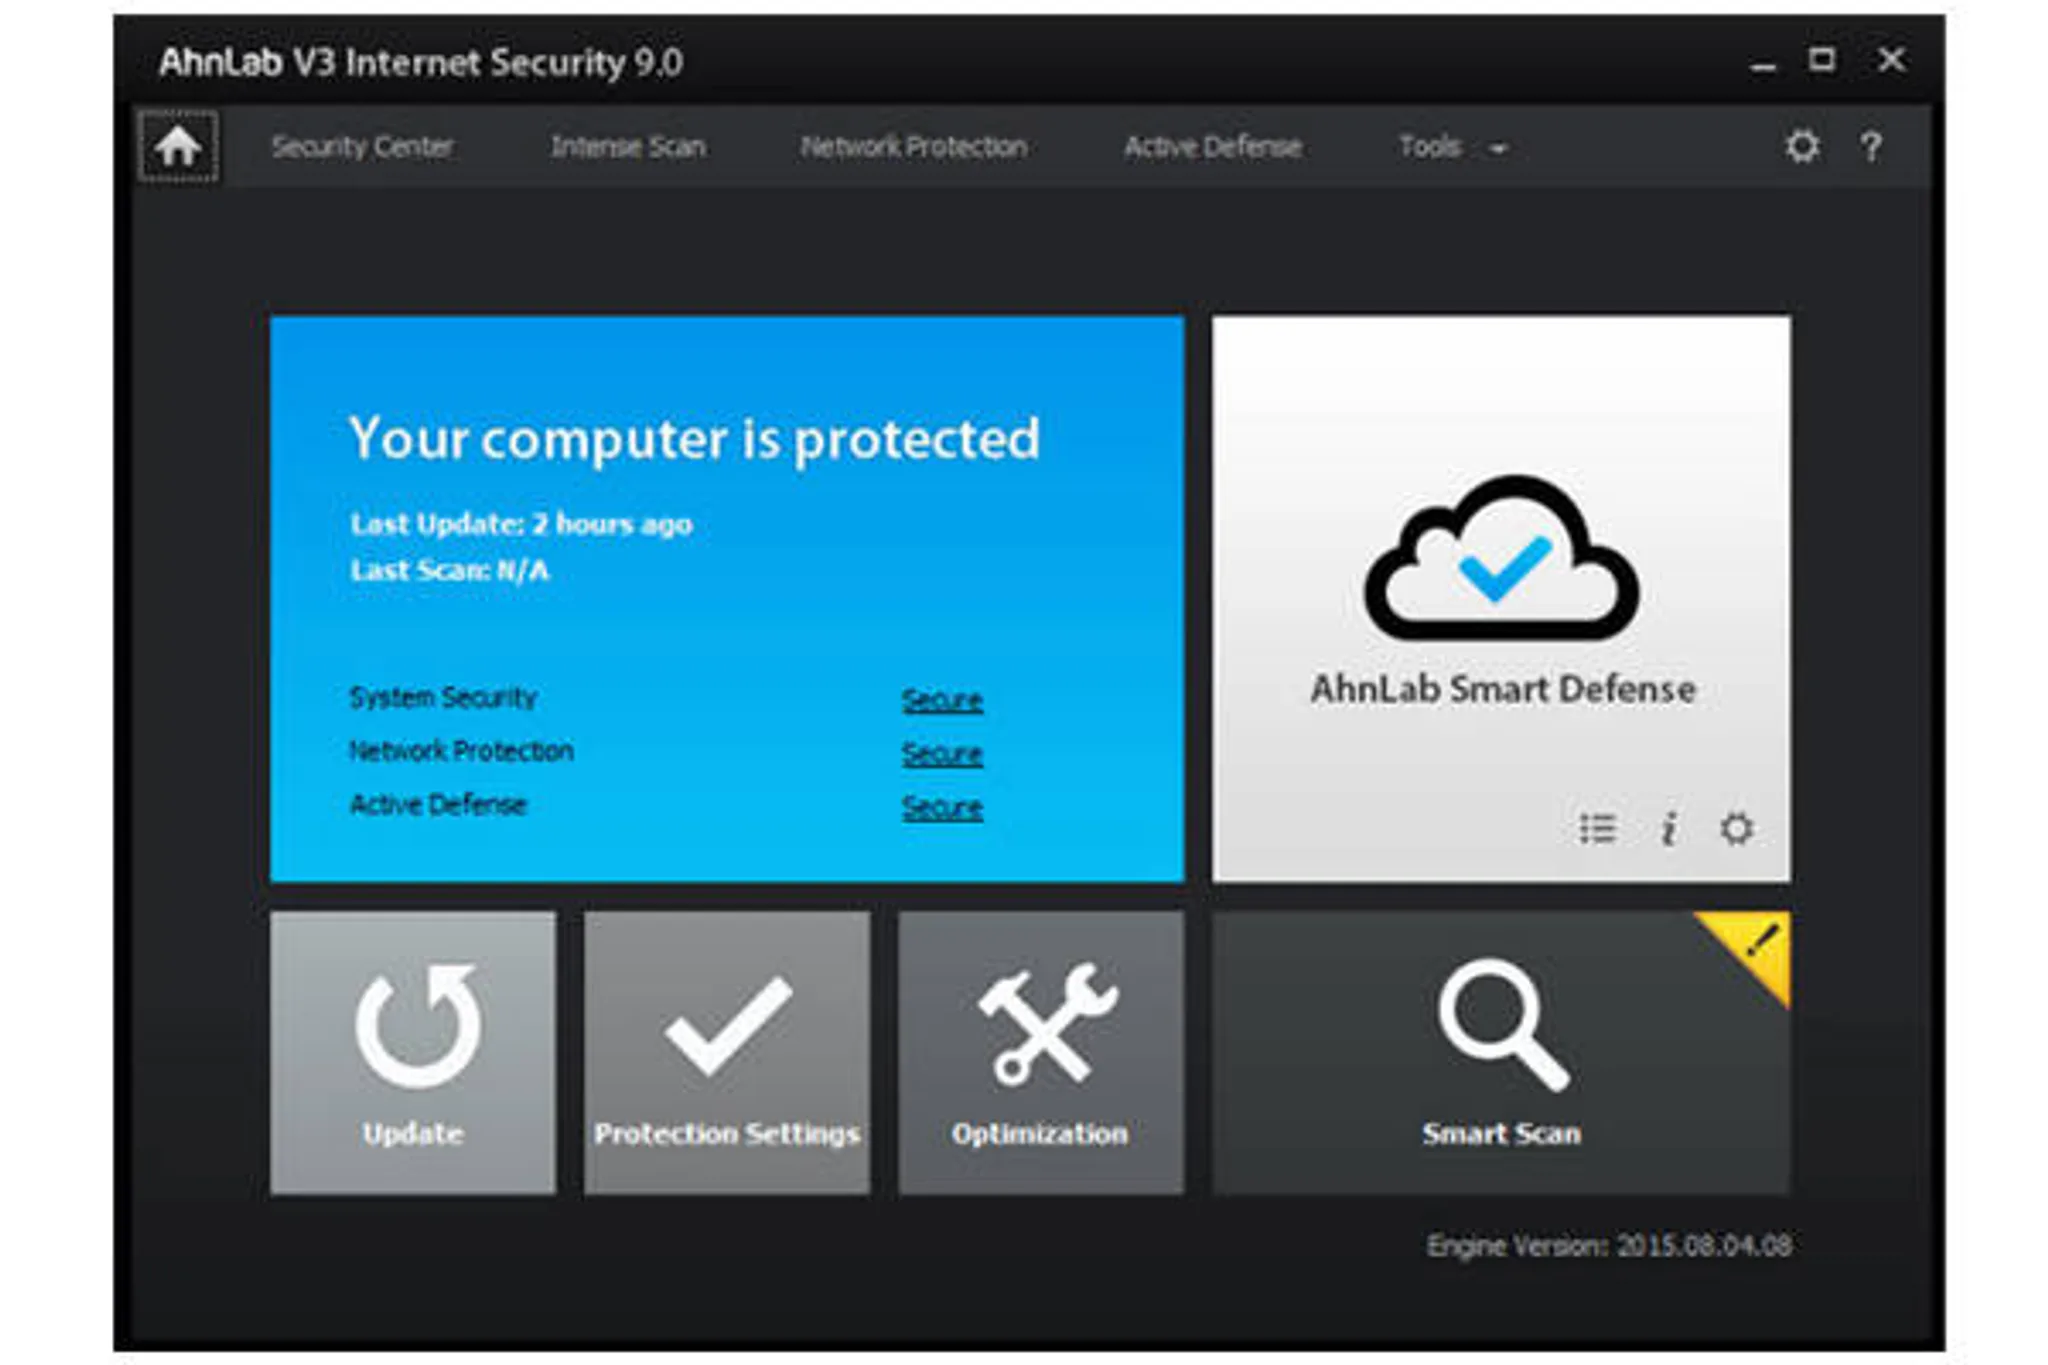The image size is (2048, 1365).
Task: Go to the Home screen icon
Action: pyautogui.click(x=178, y=147)
